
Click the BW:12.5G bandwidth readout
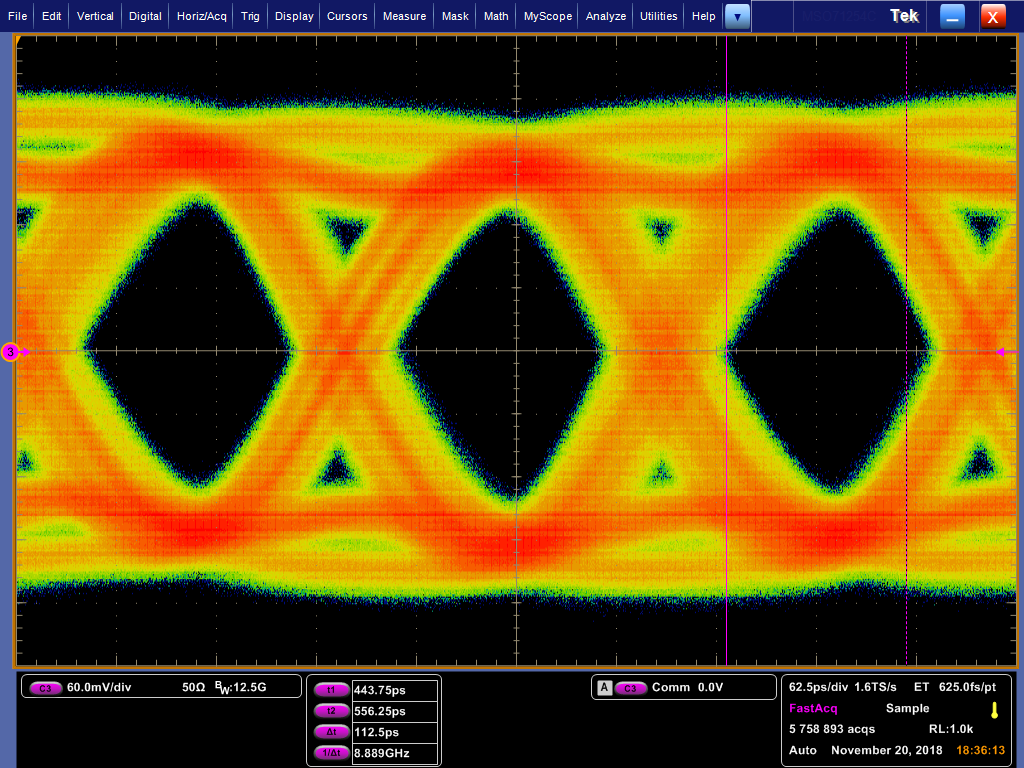click(240, 688)
